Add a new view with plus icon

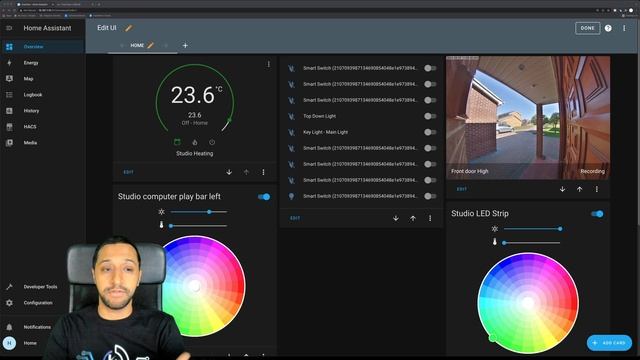click(185, 45)
